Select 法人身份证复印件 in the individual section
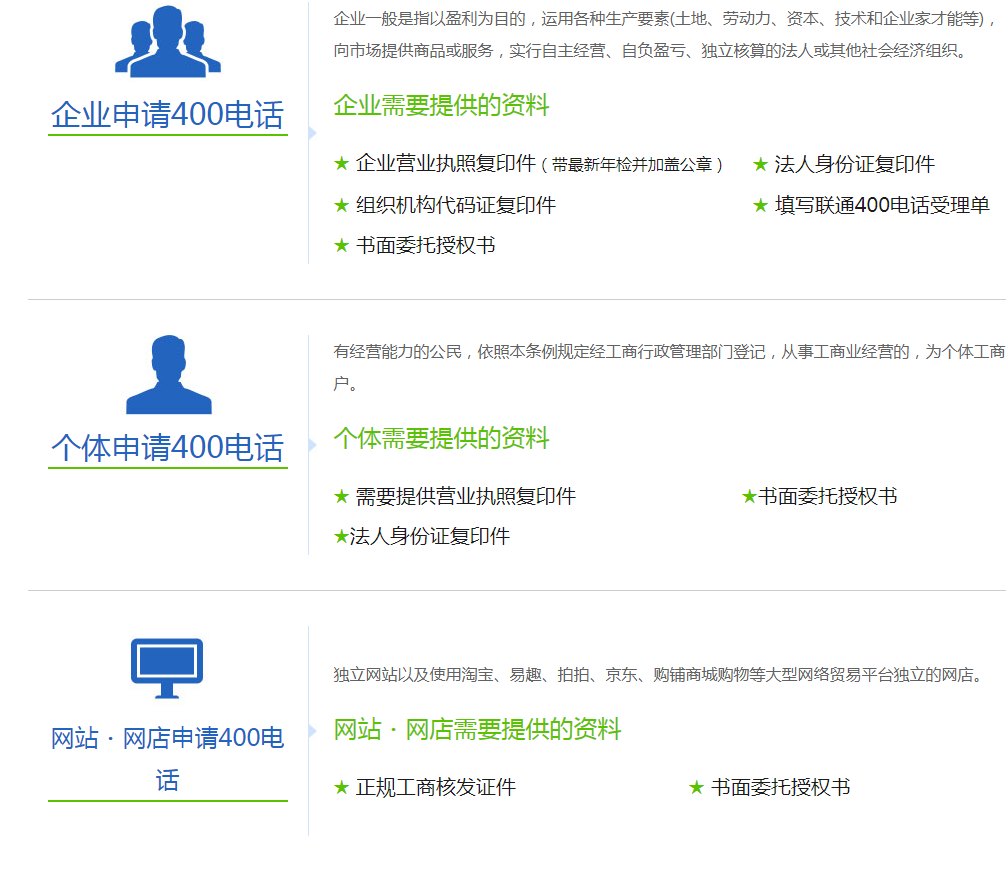Viewport: 1006px width, 876px height. pyautogui.click(x=430, y=537)
